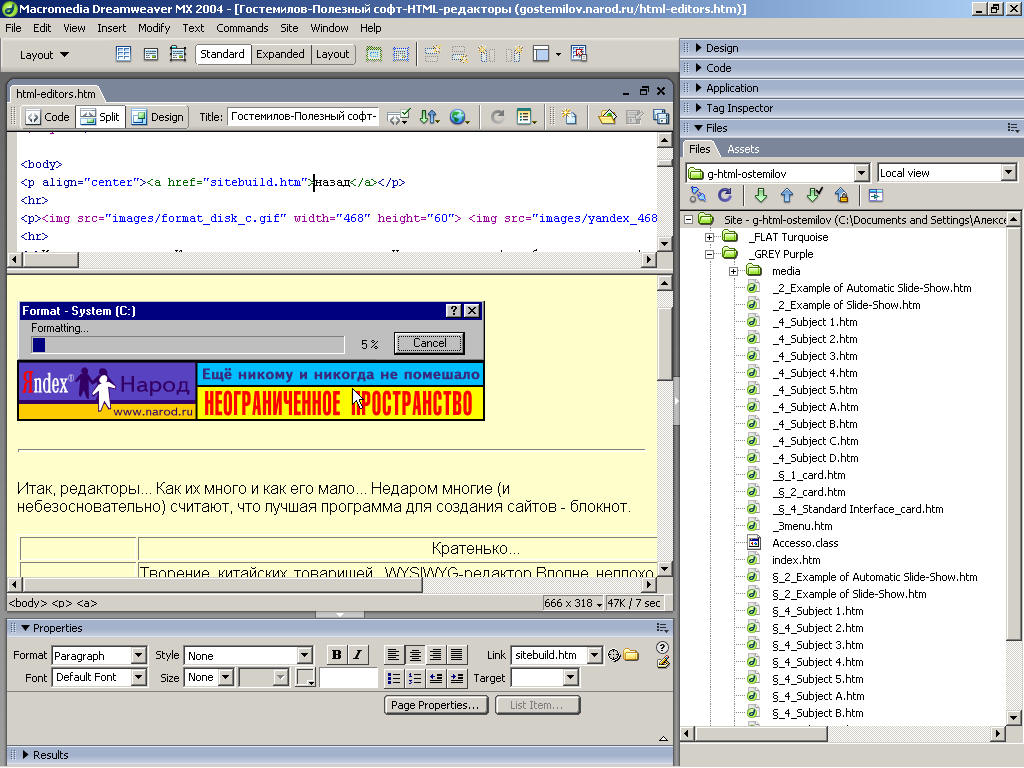Image resolution: width=1024 pixels, height=768 pixels.
Task: Apply Italic formatting in Properties
Action: (357, 654)
